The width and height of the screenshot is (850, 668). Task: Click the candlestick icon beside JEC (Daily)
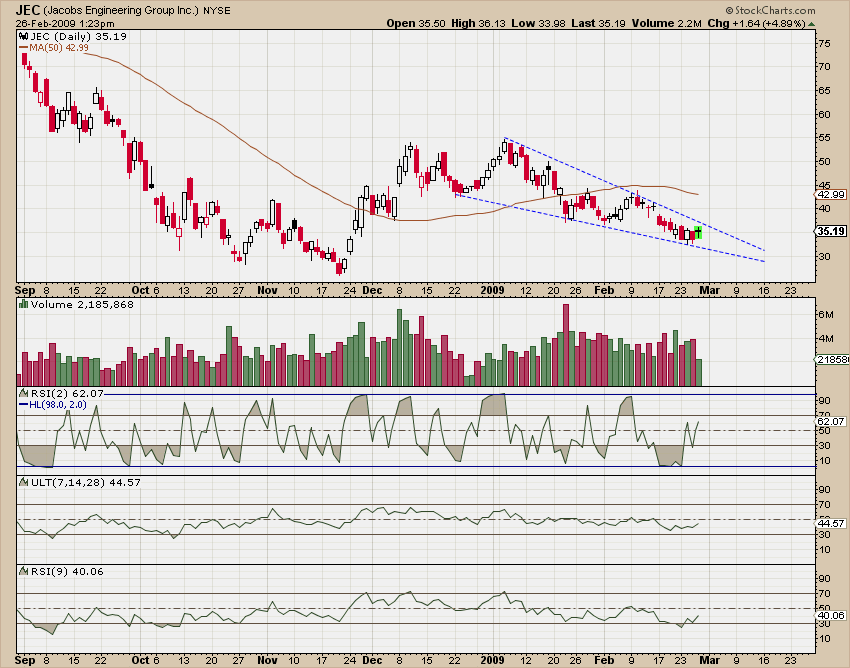click(23, 36)
